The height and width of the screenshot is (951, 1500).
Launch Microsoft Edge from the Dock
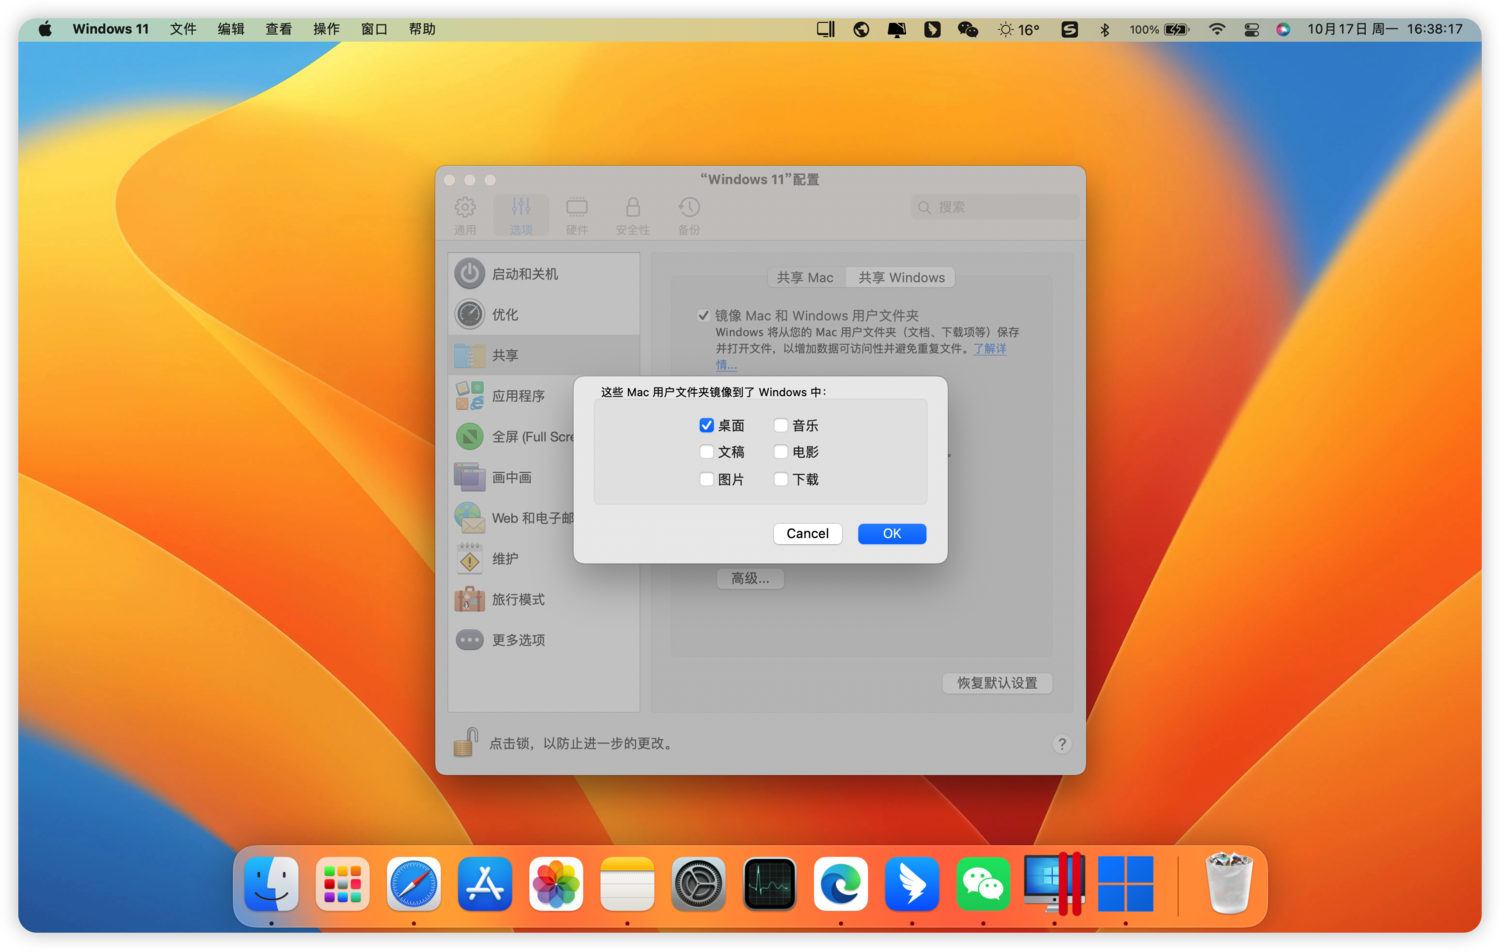[x=841, y=884]
